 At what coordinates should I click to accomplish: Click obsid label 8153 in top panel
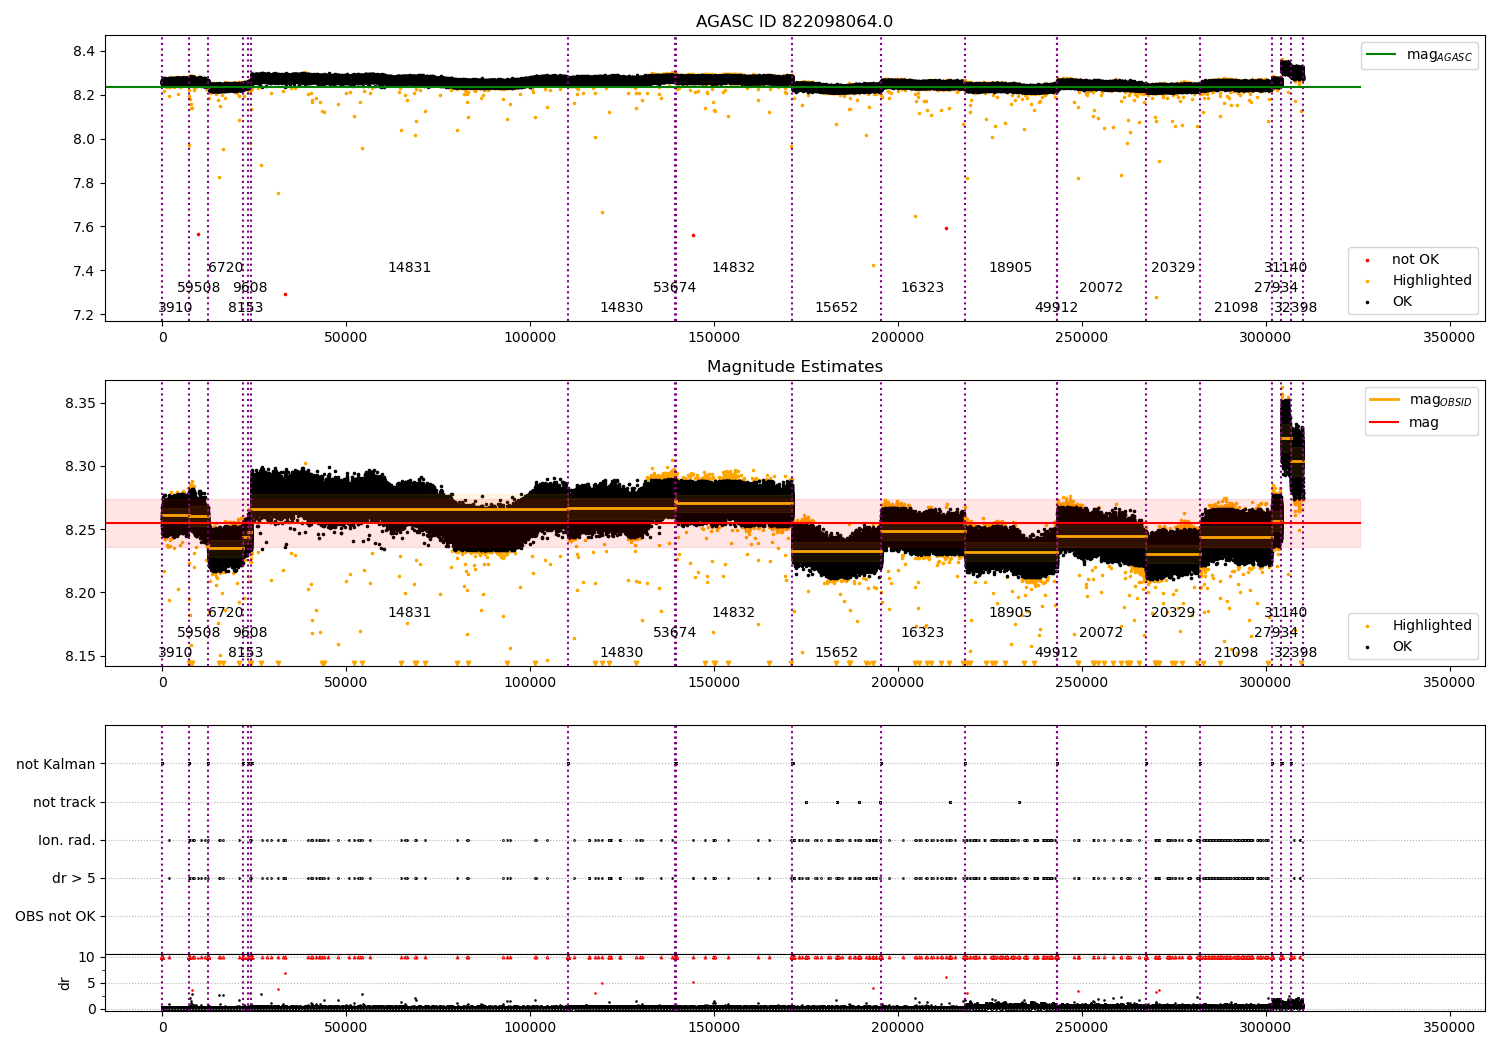click(246, 308)
